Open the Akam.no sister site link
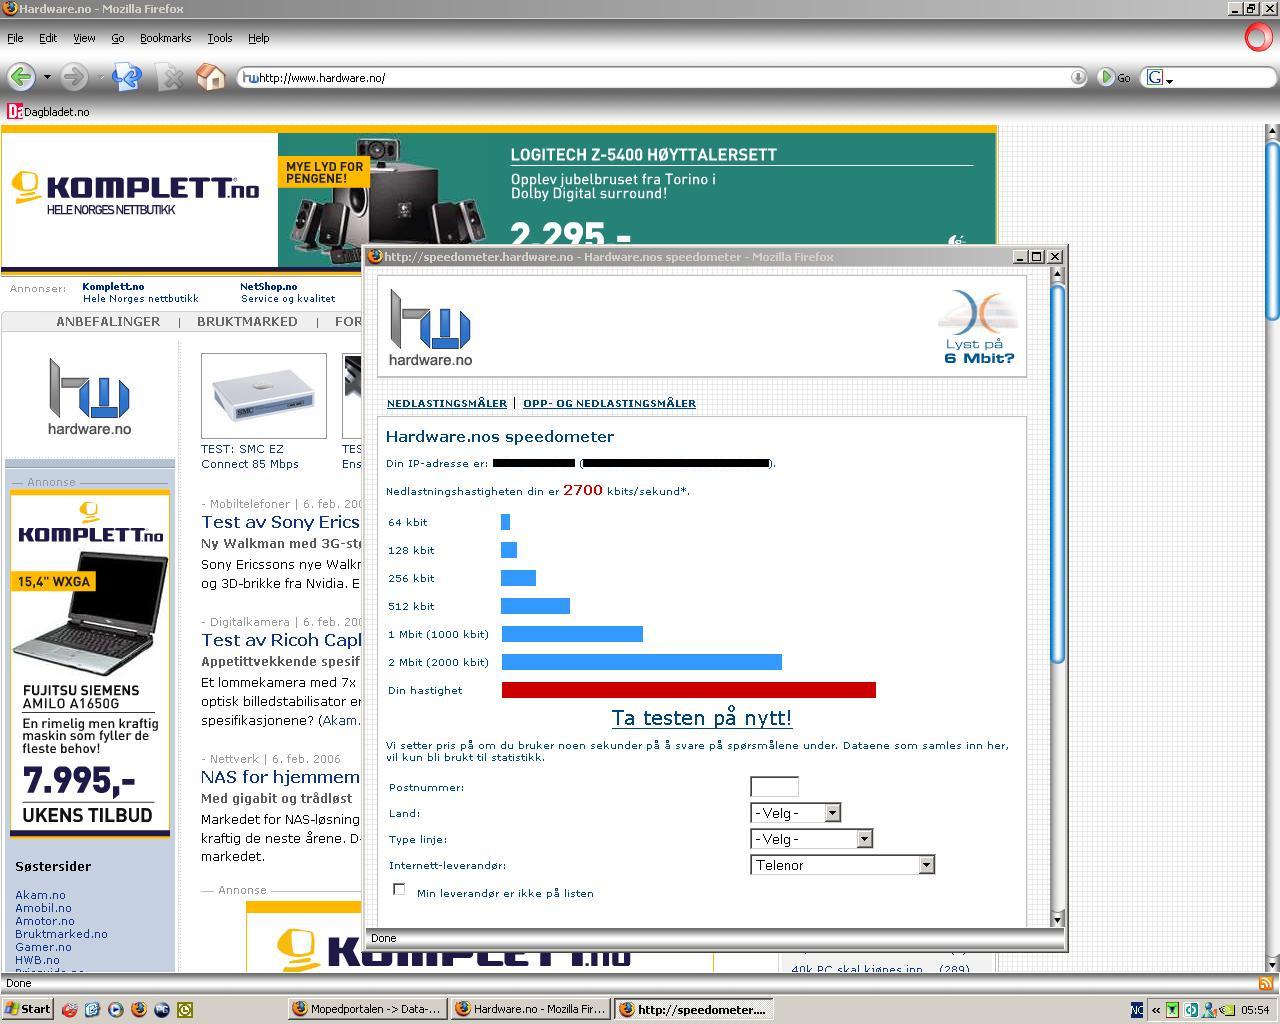This screenshot has height=1024, width=1280. click(x=40, y=895)
